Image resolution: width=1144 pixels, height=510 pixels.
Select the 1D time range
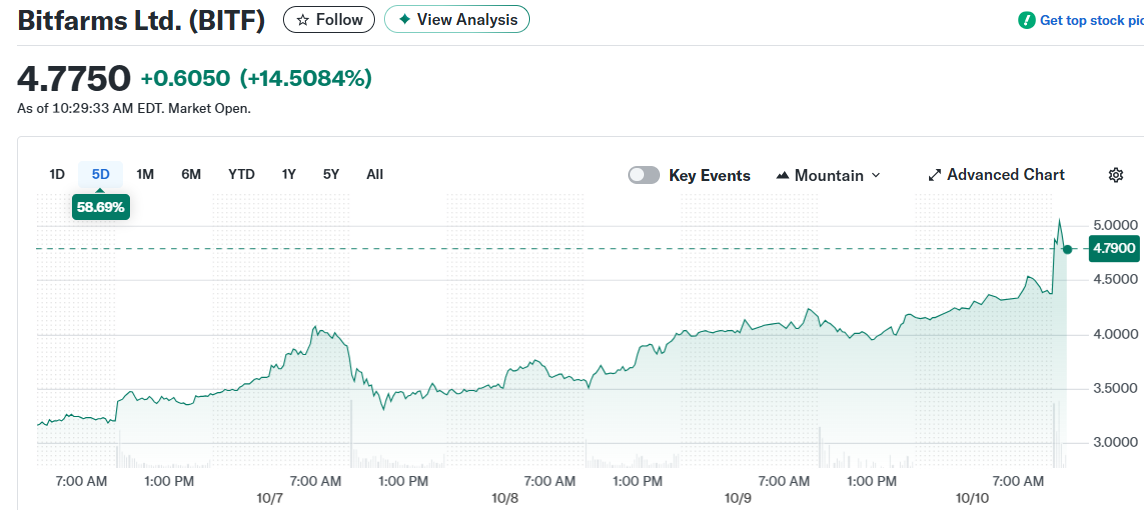click(57, 174)
